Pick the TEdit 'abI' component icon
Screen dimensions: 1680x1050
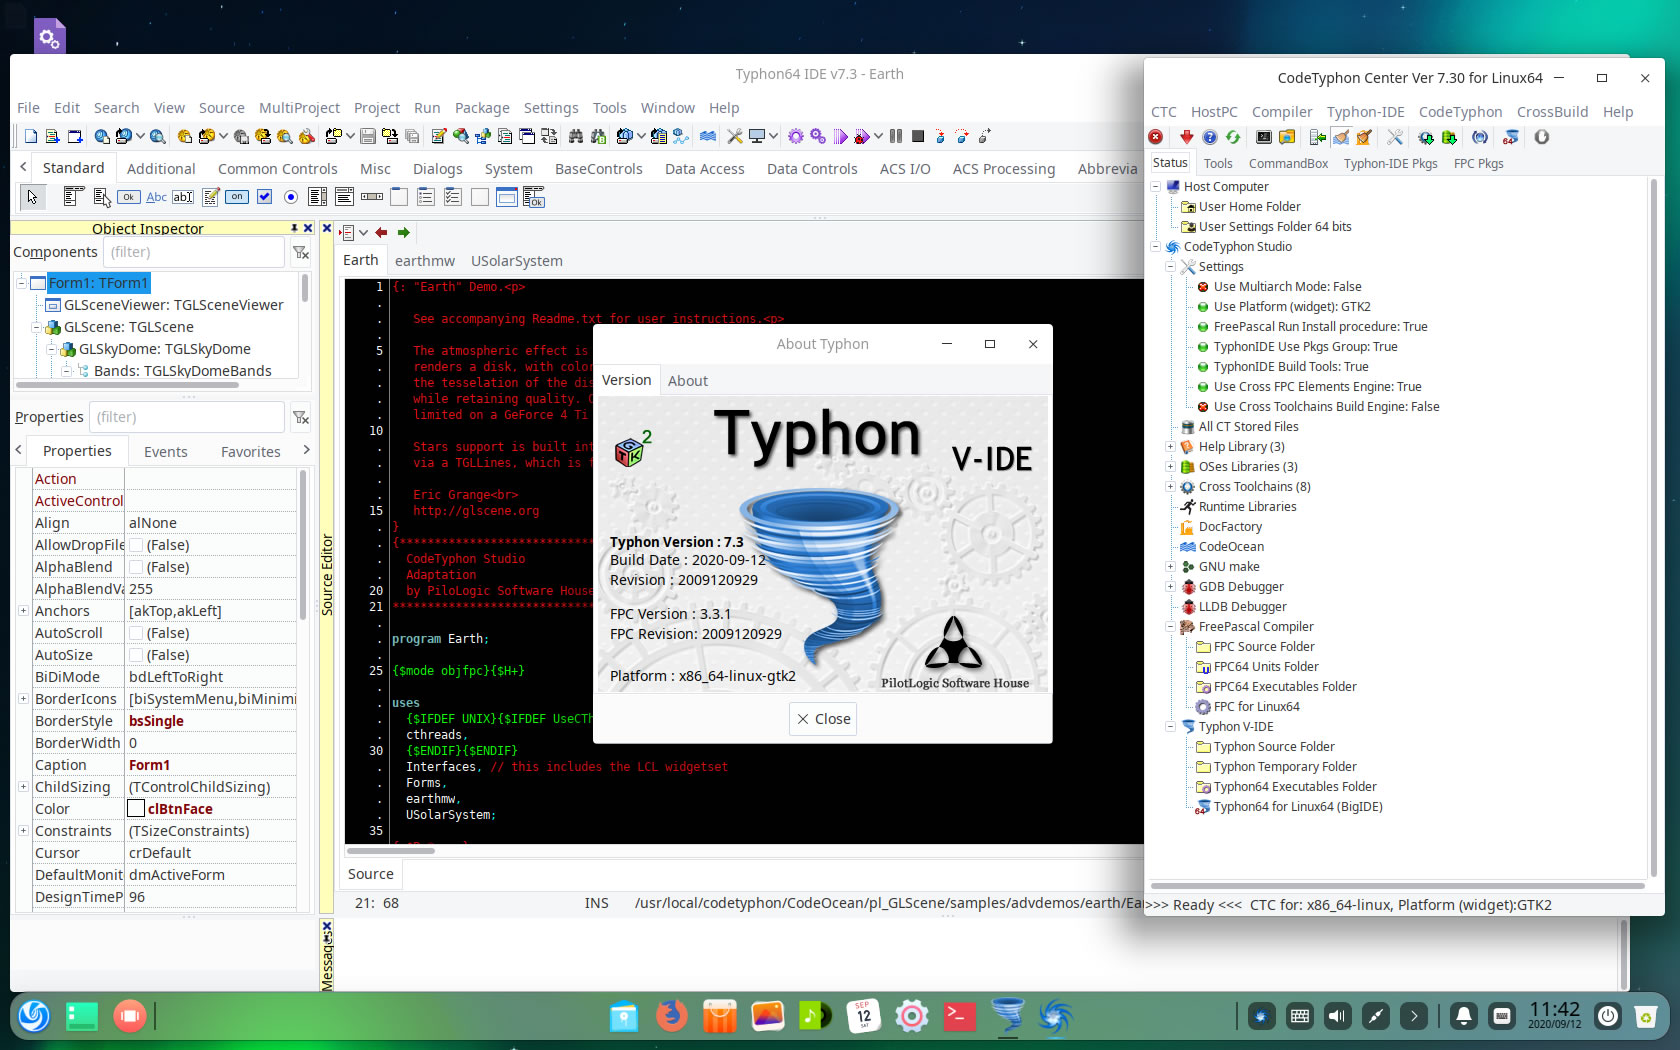coord(183,197)
